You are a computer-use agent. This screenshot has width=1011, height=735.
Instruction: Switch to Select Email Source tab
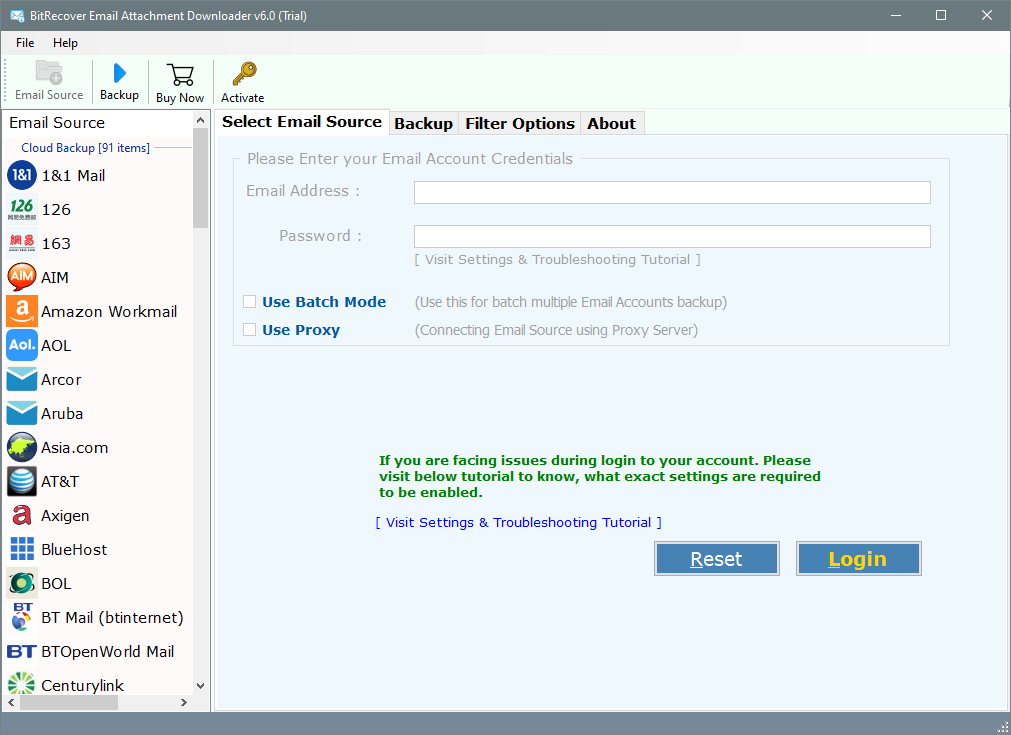[302, 122]
